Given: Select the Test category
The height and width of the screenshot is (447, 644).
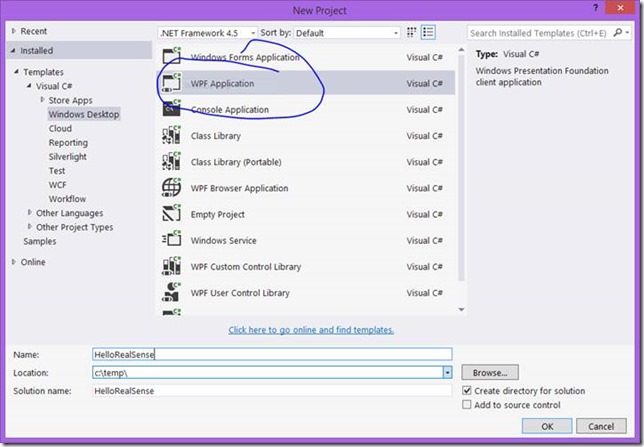Looking at the screenshot, I should coord(57,171).
